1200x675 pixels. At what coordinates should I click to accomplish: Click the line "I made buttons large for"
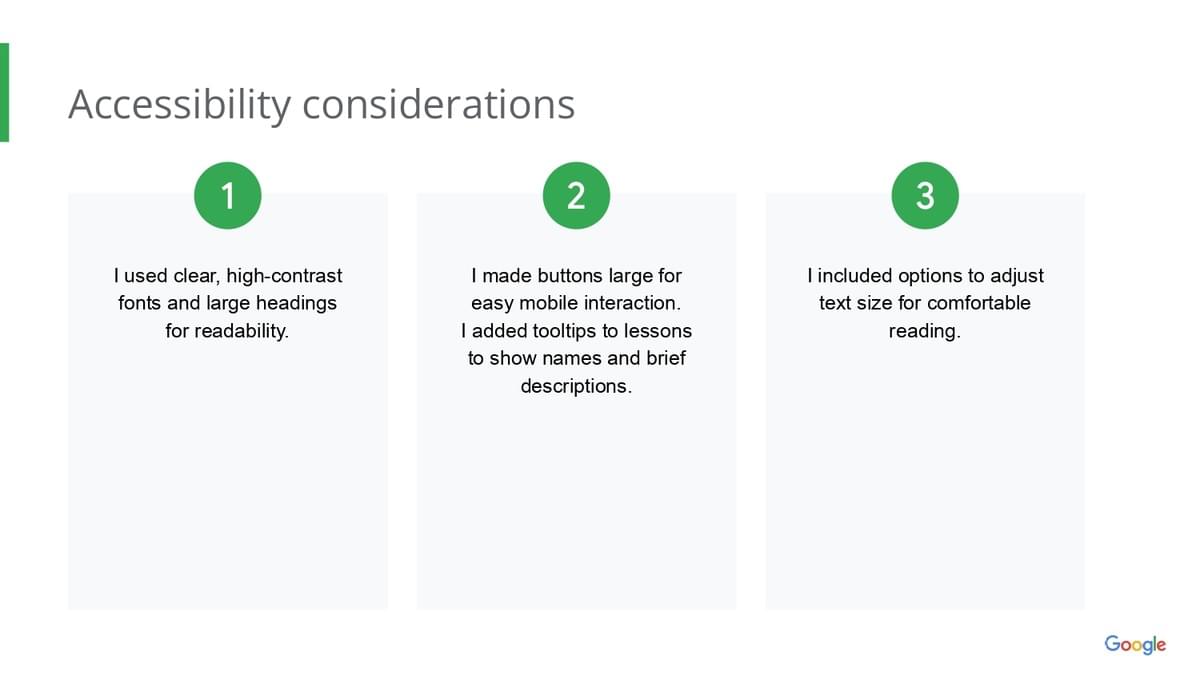point(576,275)
